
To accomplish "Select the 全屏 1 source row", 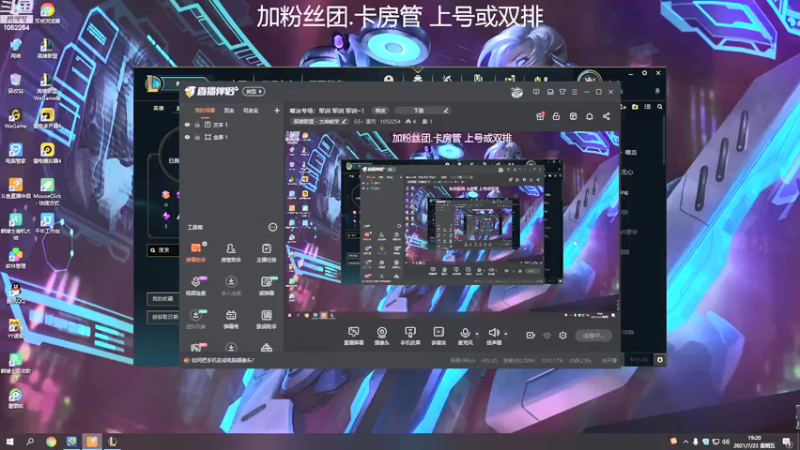I will pos(232,137).
